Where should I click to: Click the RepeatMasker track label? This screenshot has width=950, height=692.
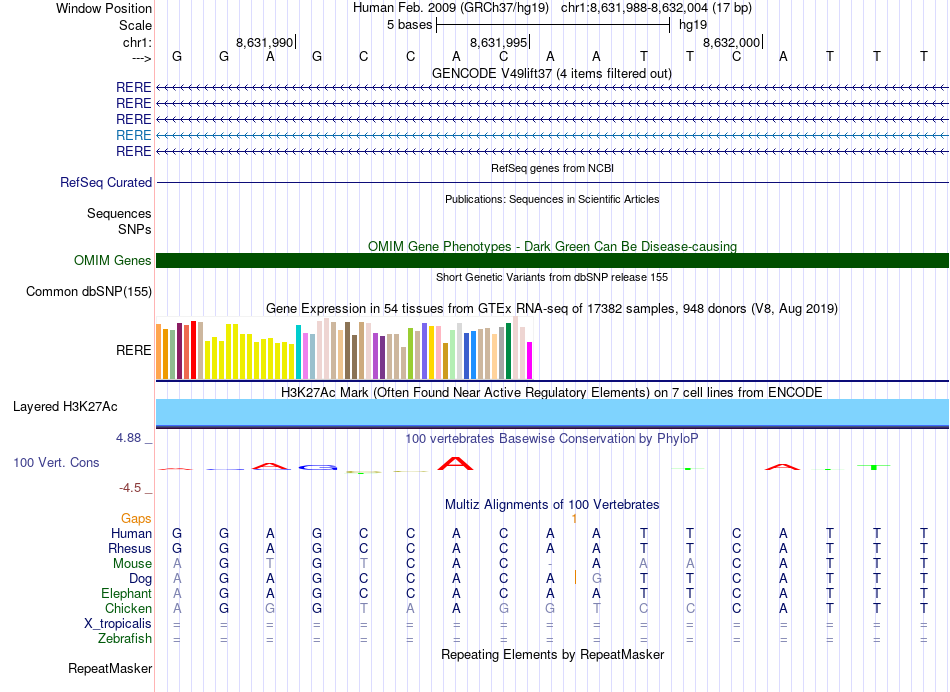110,669
